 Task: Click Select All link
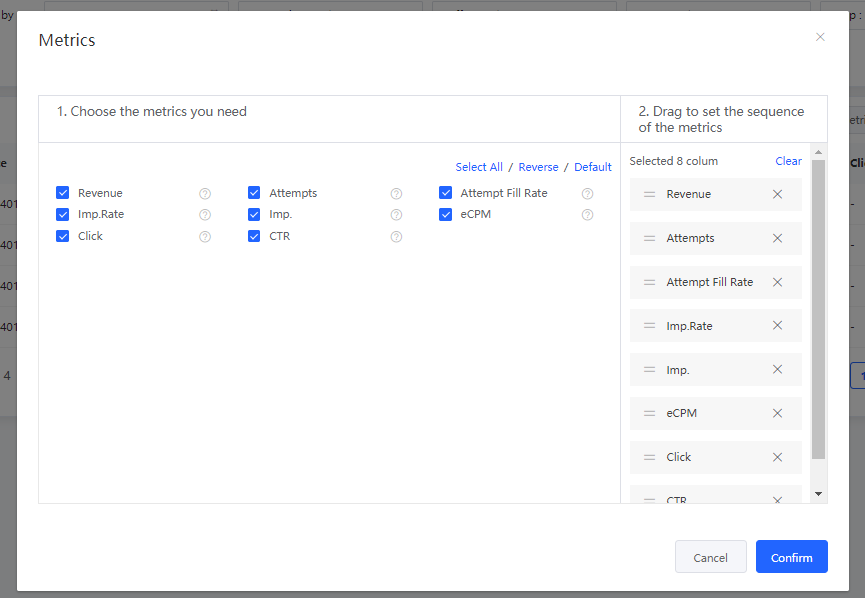point(479,167)
